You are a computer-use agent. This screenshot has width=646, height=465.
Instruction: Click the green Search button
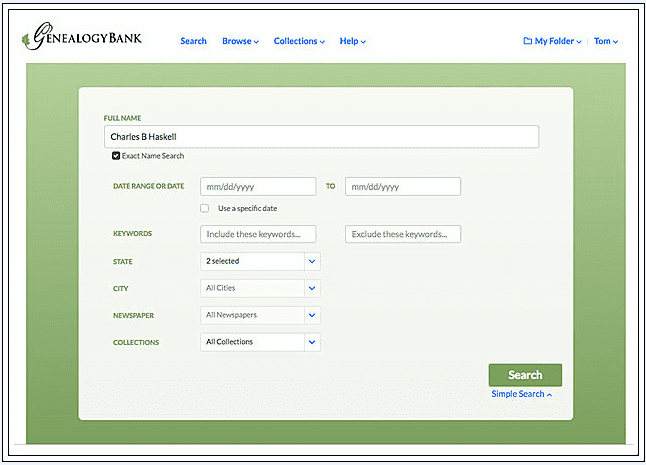pyautogui.click(x=525, y=375)
